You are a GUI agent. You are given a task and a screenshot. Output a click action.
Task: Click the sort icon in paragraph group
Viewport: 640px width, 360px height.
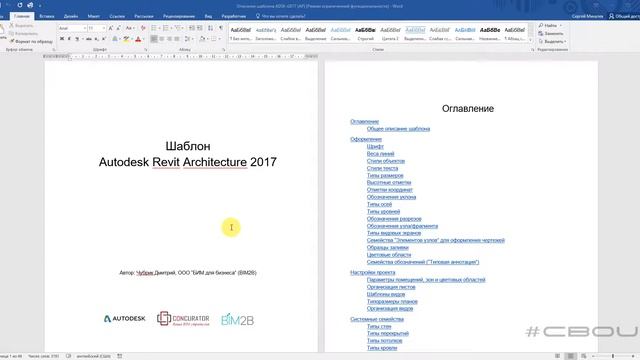click(x=210, y=28)
